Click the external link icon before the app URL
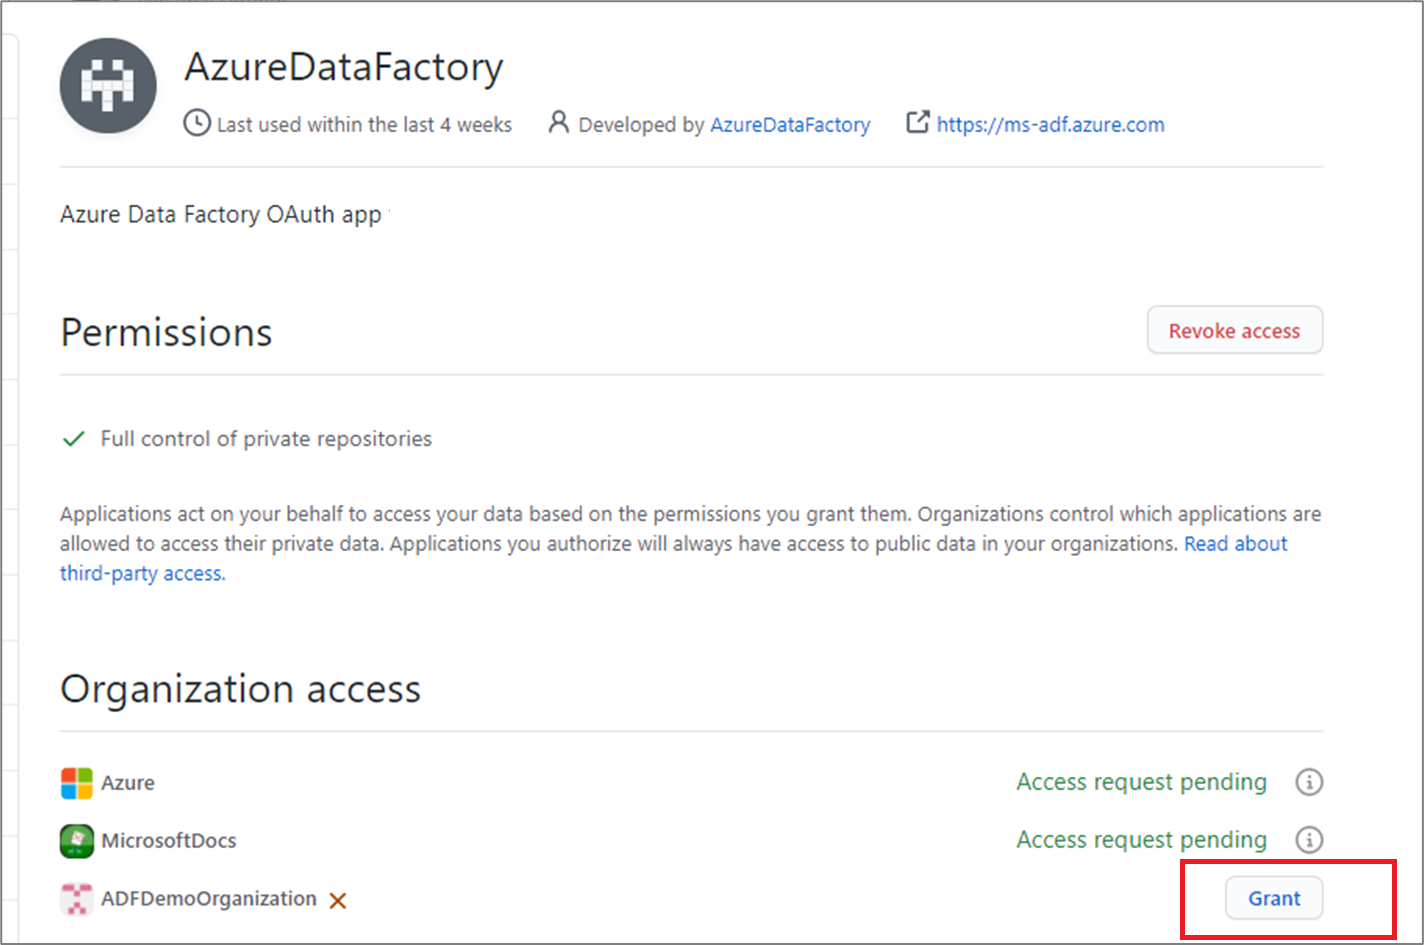The height and width of the screenshot is (945, 1424). (917, 122)
